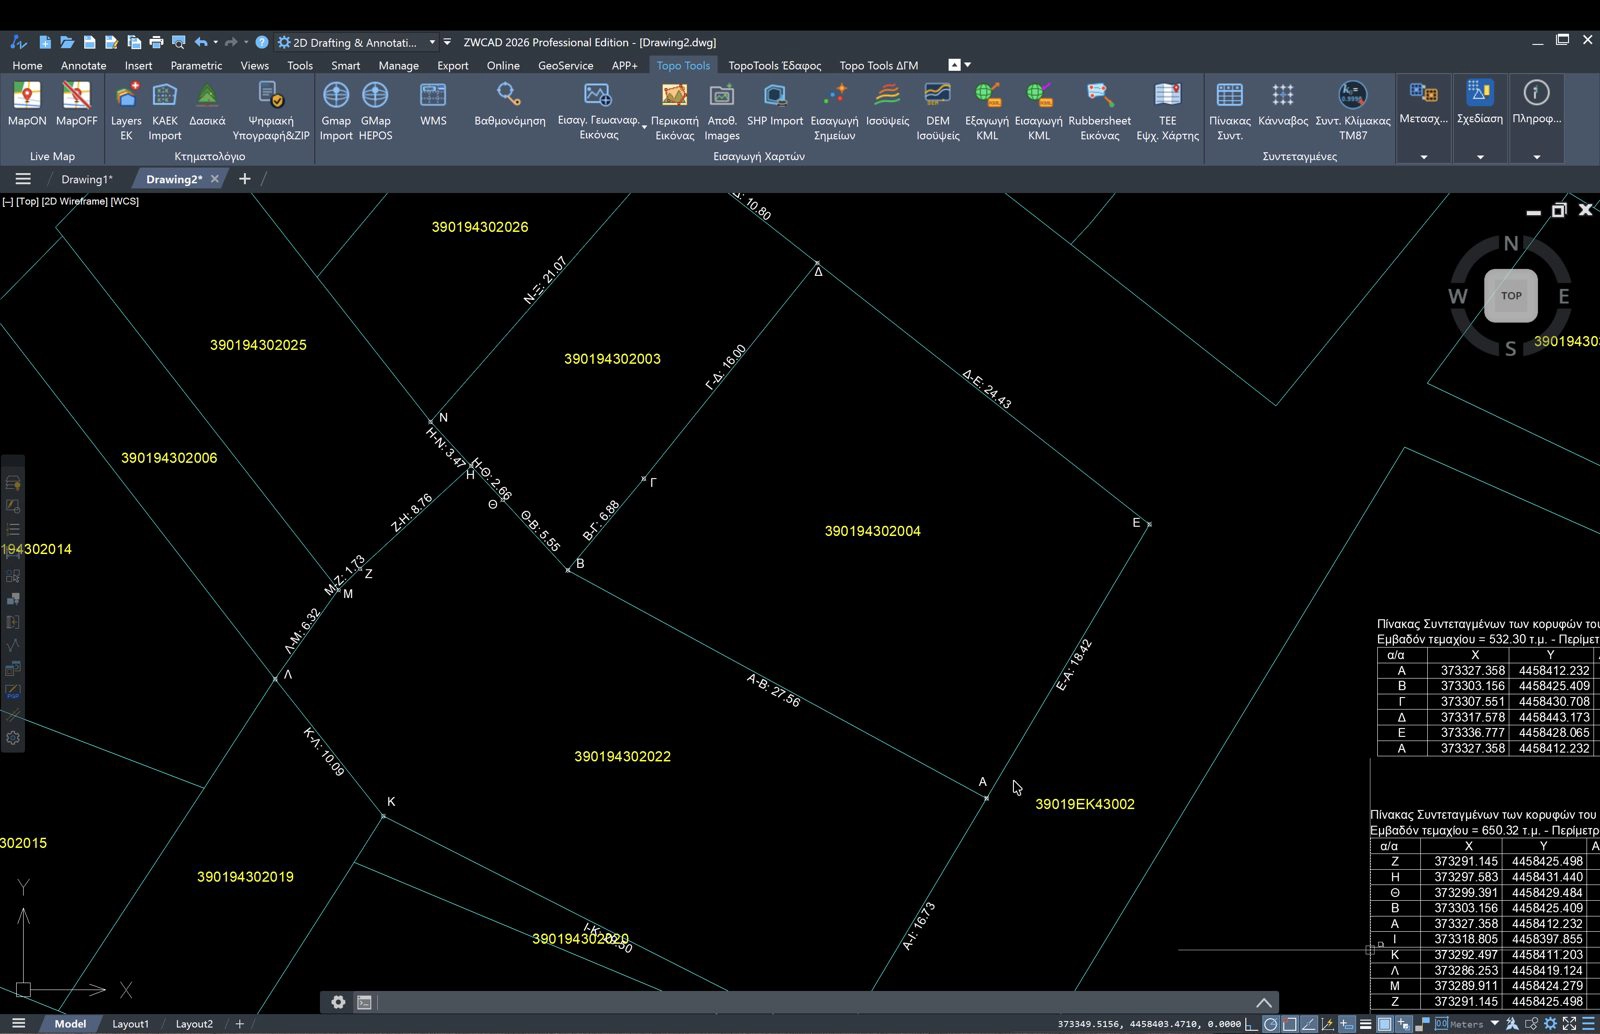1600x1034 pixels.
Task: Toggle polar tracking in the status bar
Action: tap(1270, 1024)
